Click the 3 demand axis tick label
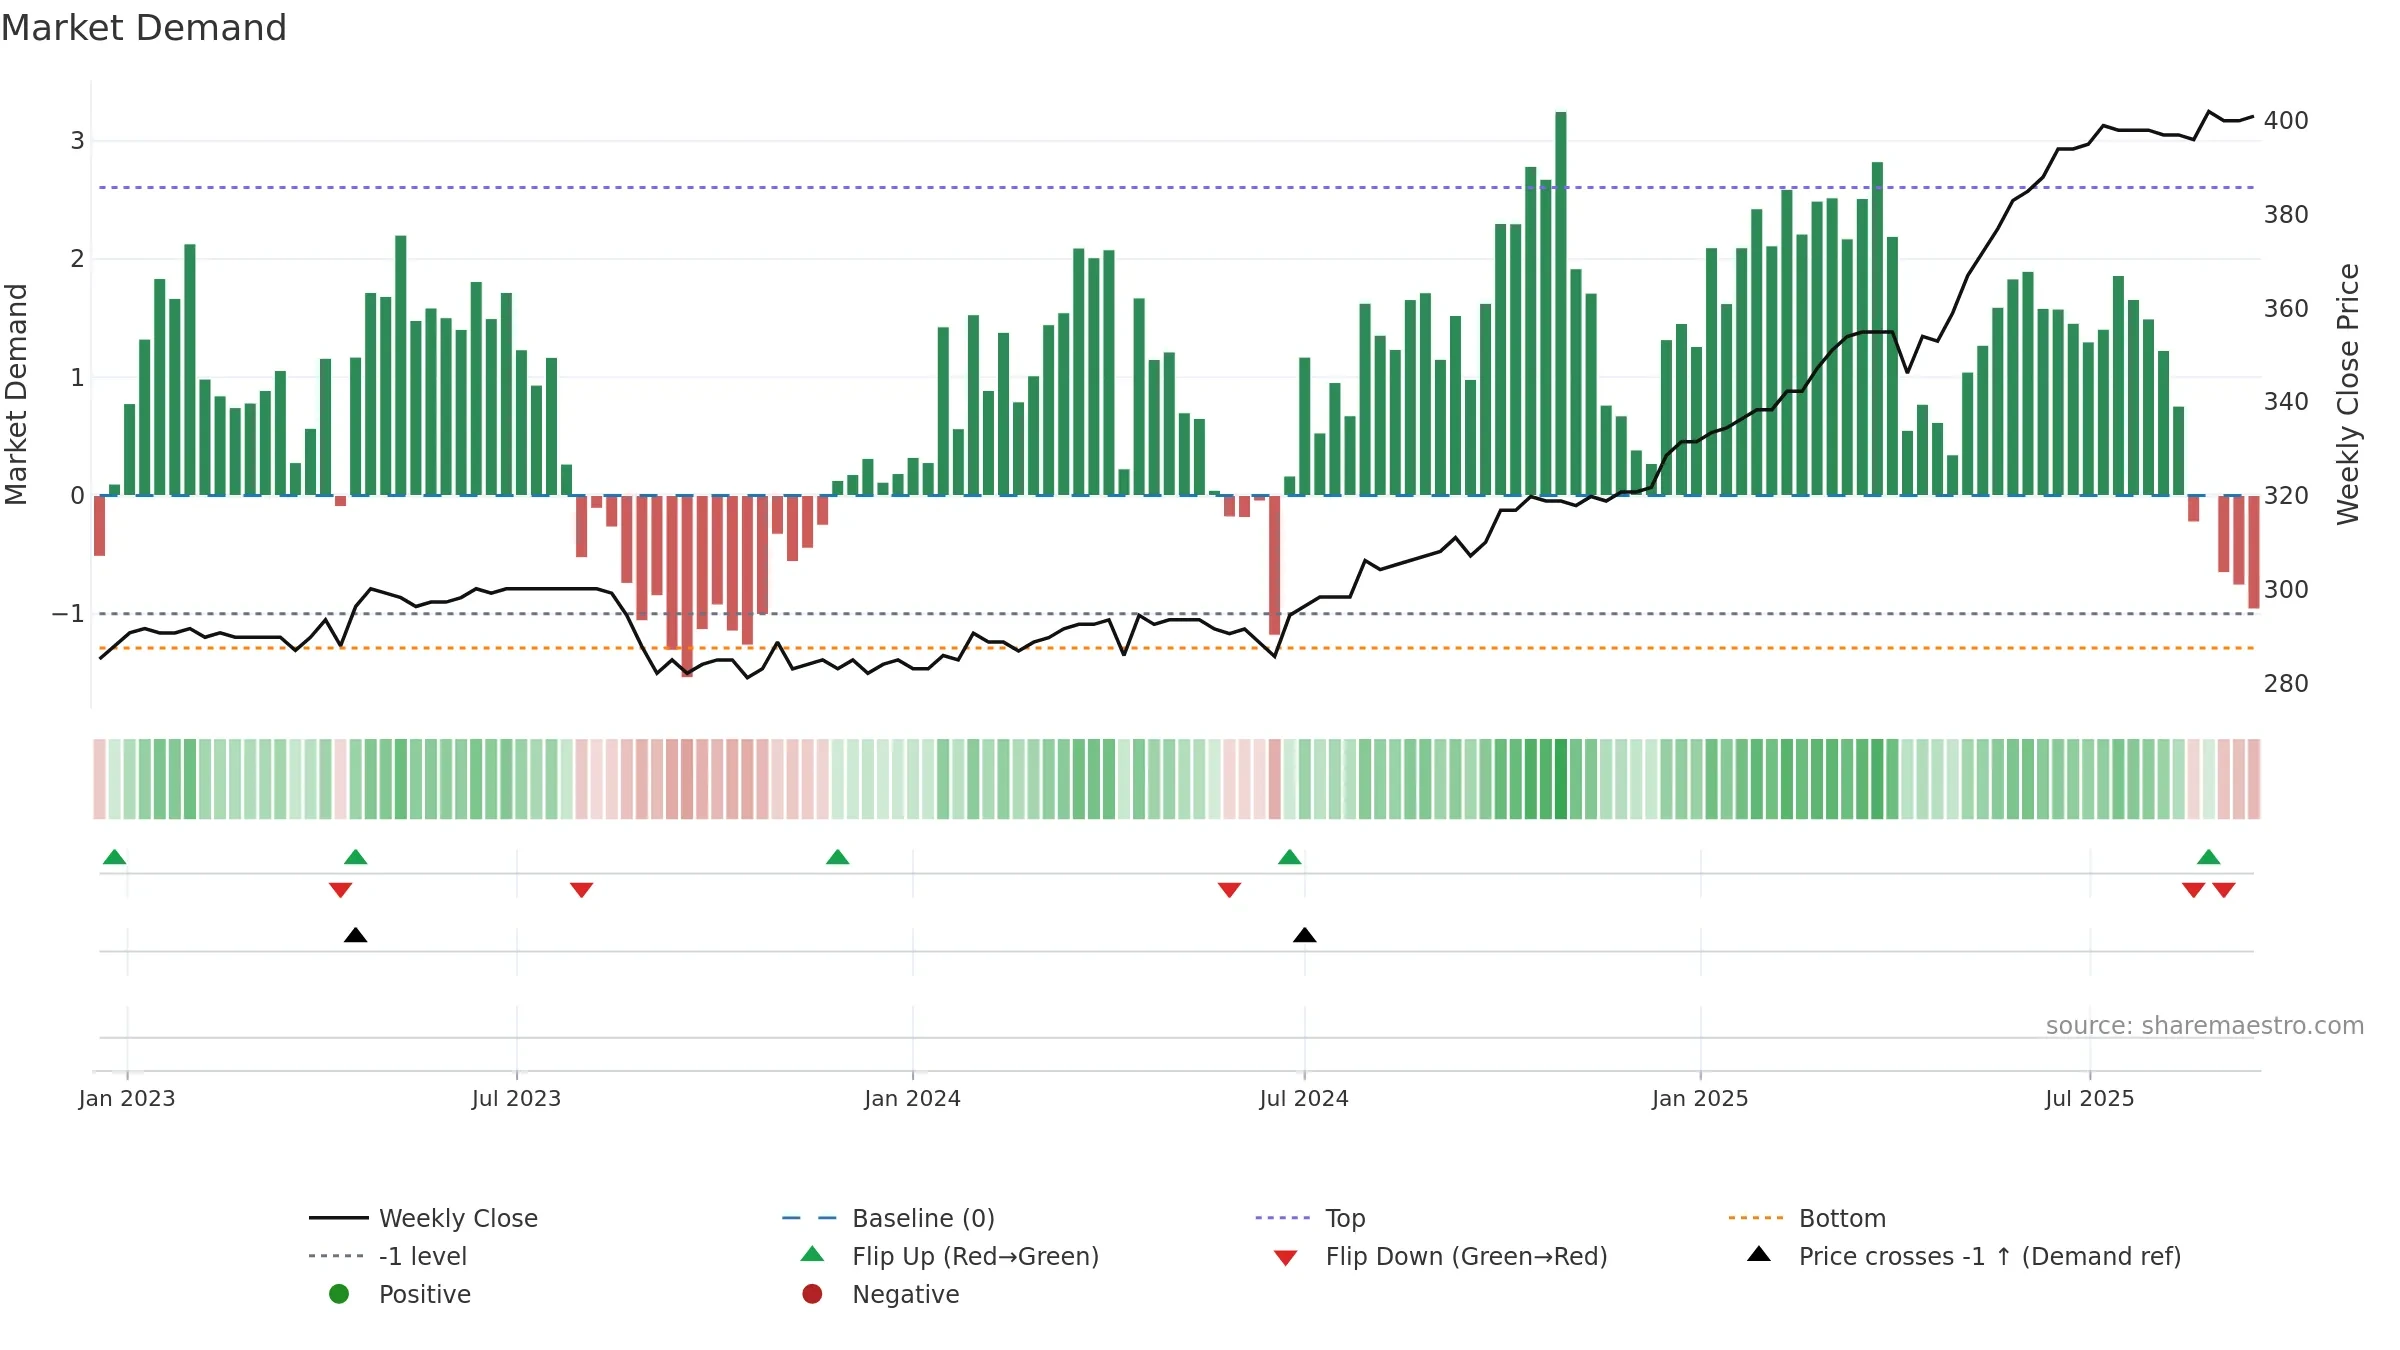The width and height of the screenshot is (2400, 1350). 77,141
